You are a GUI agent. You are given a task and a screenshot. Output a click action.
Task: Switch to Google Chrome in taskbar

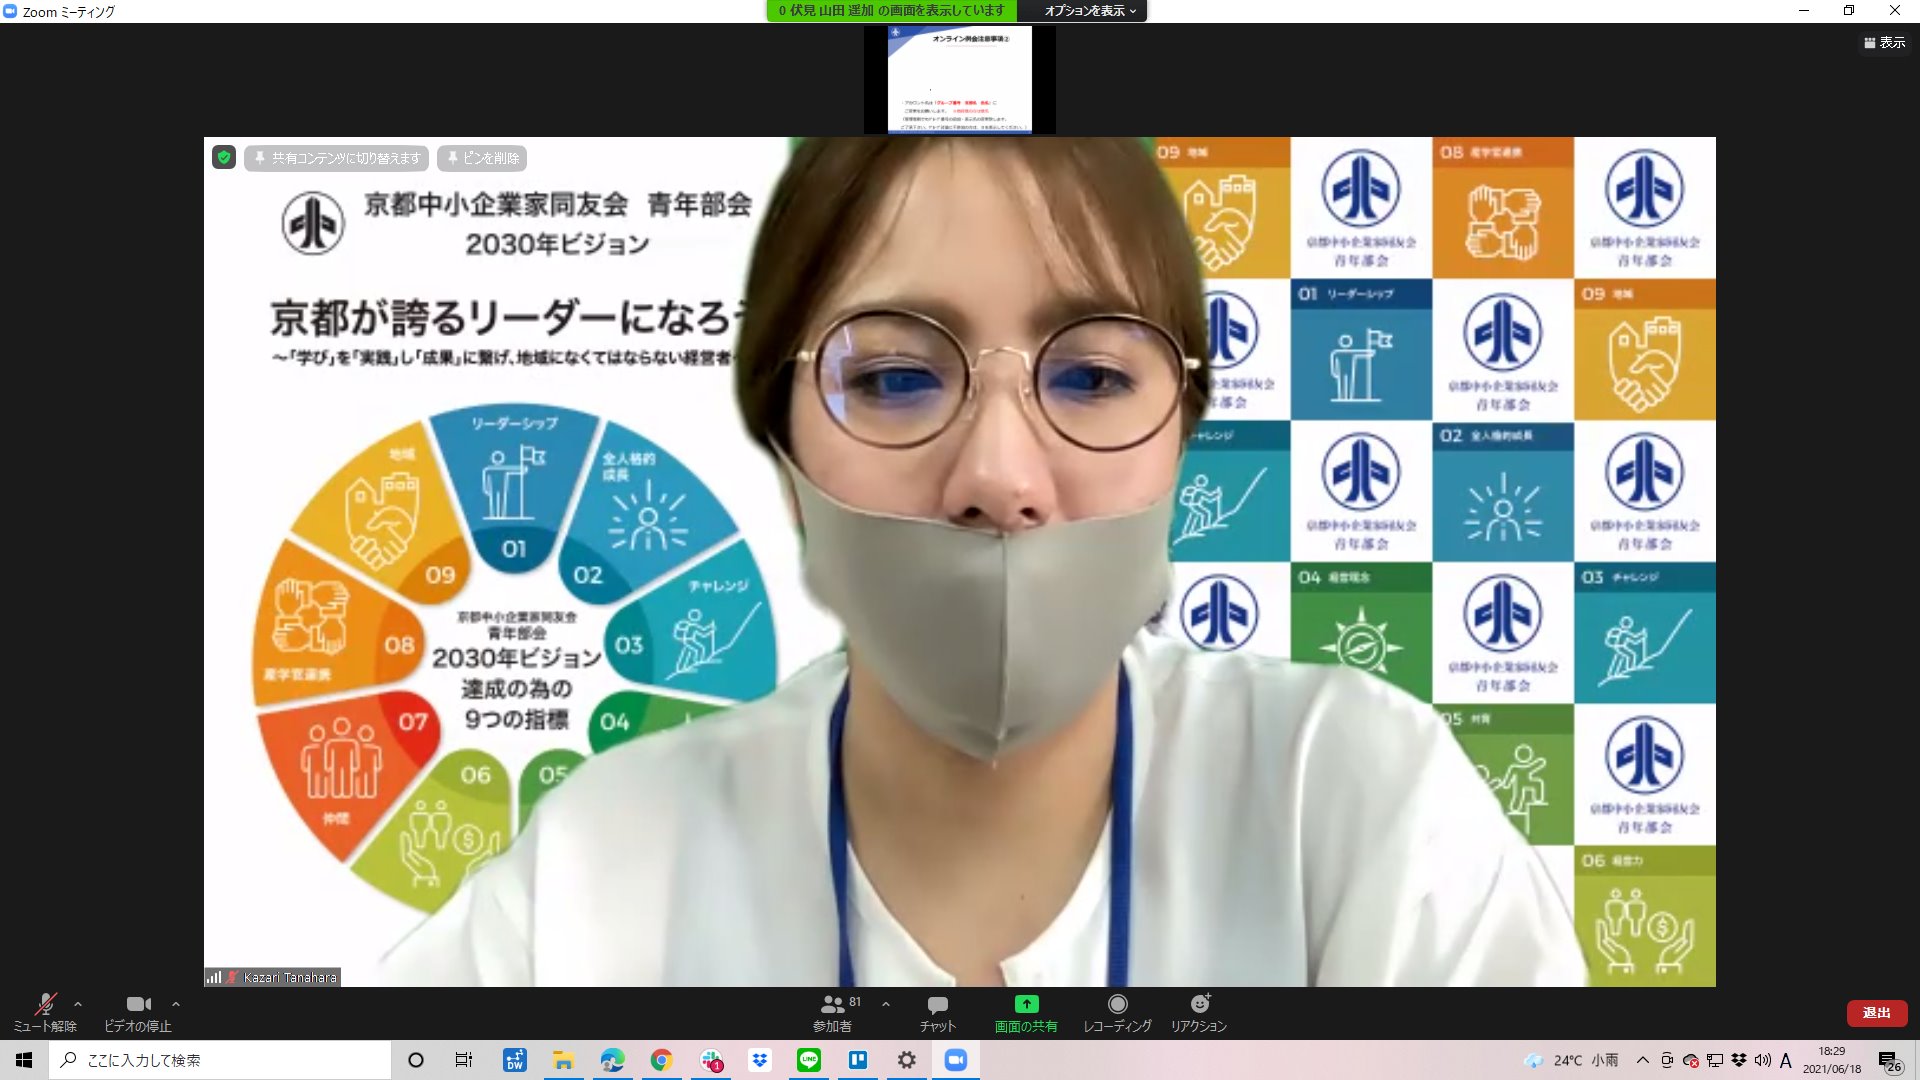661,1060
